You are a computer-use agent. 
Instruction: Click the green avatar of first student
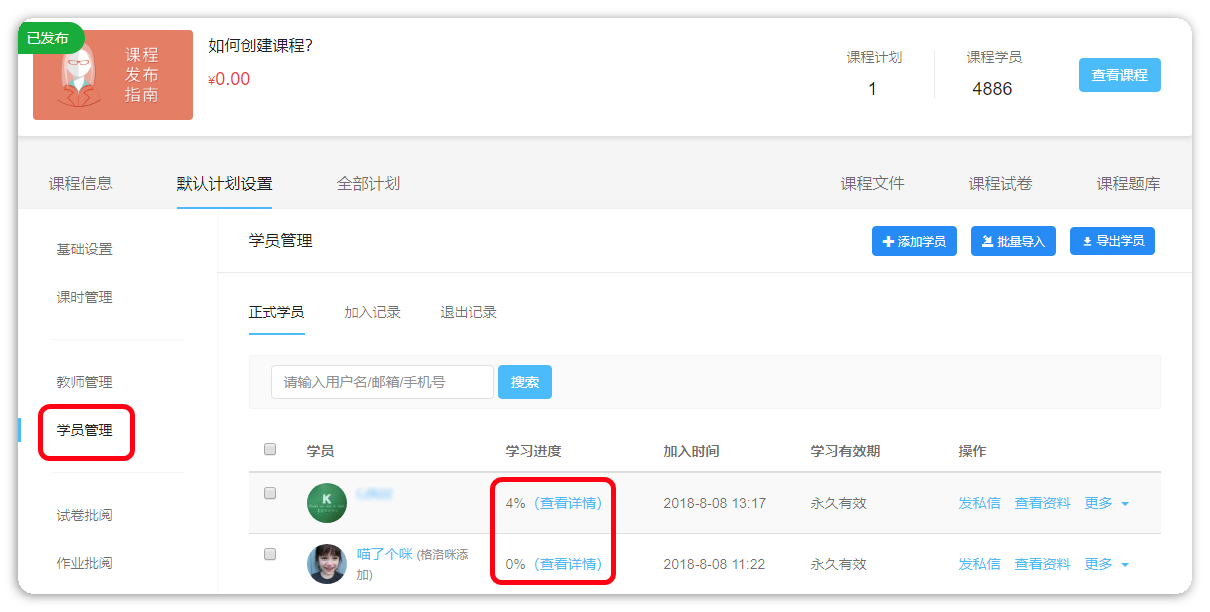327,503
